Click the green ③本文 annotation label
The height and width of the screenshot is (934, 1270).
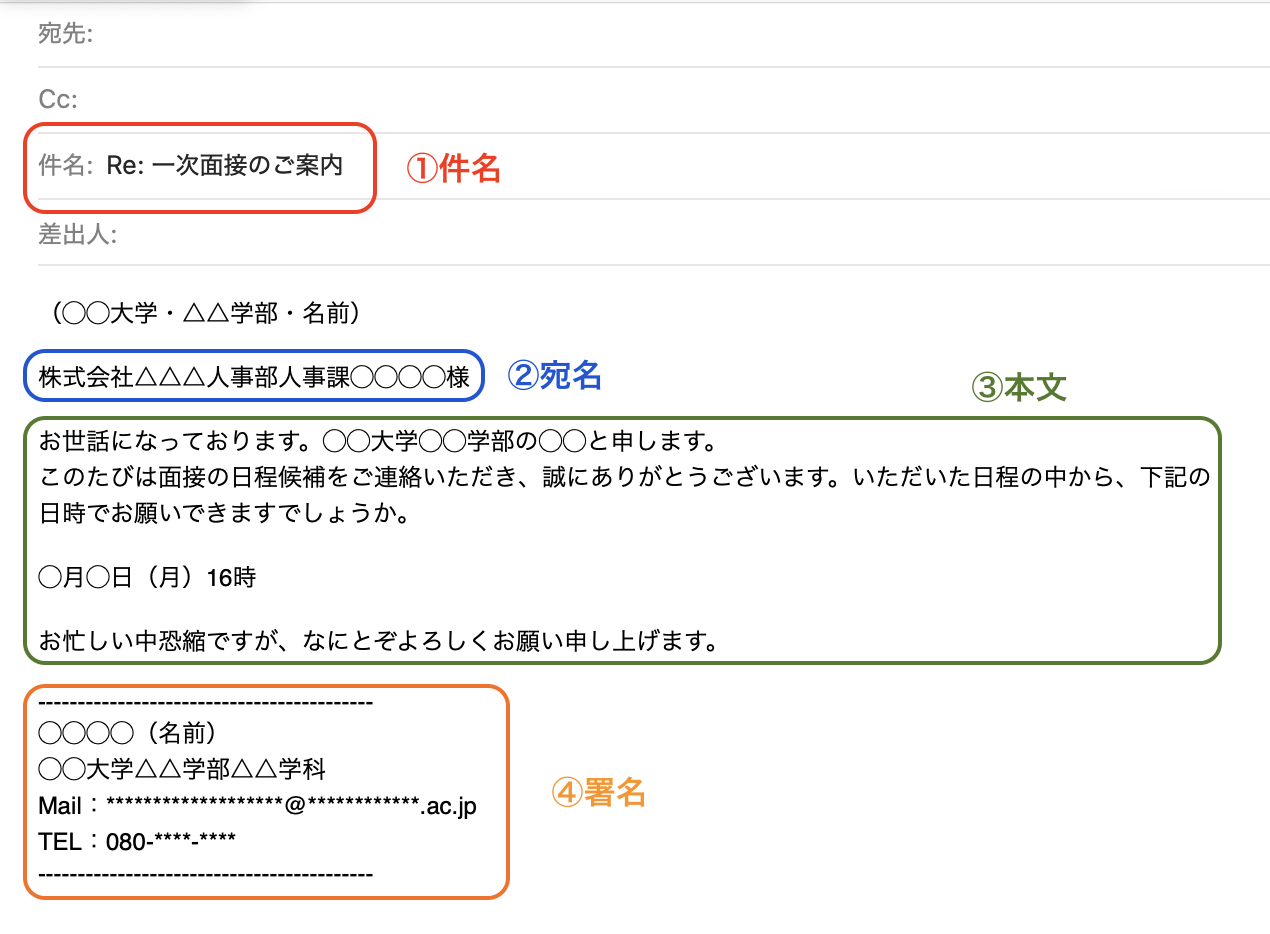point(1019,388)
